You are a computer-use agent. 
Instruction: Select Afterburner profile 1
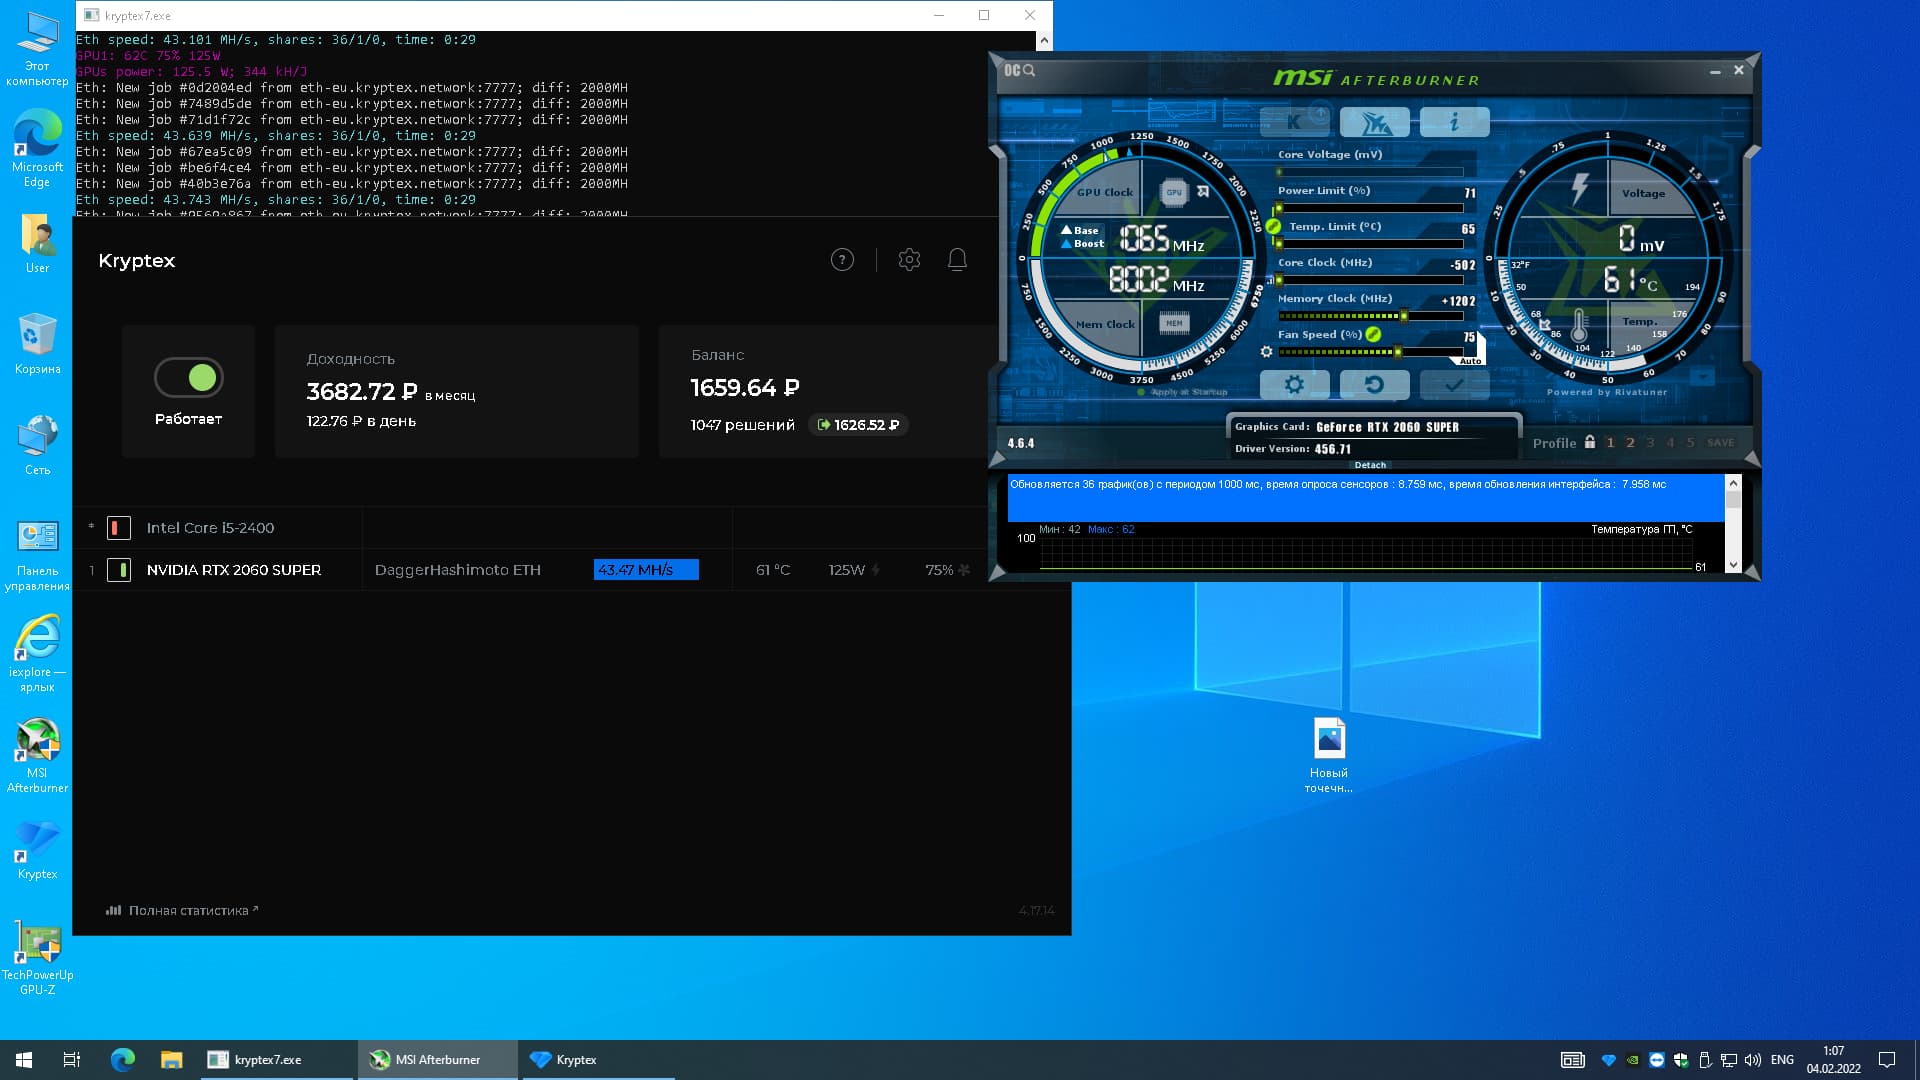pyautogui.click(x=1610, y=442)
